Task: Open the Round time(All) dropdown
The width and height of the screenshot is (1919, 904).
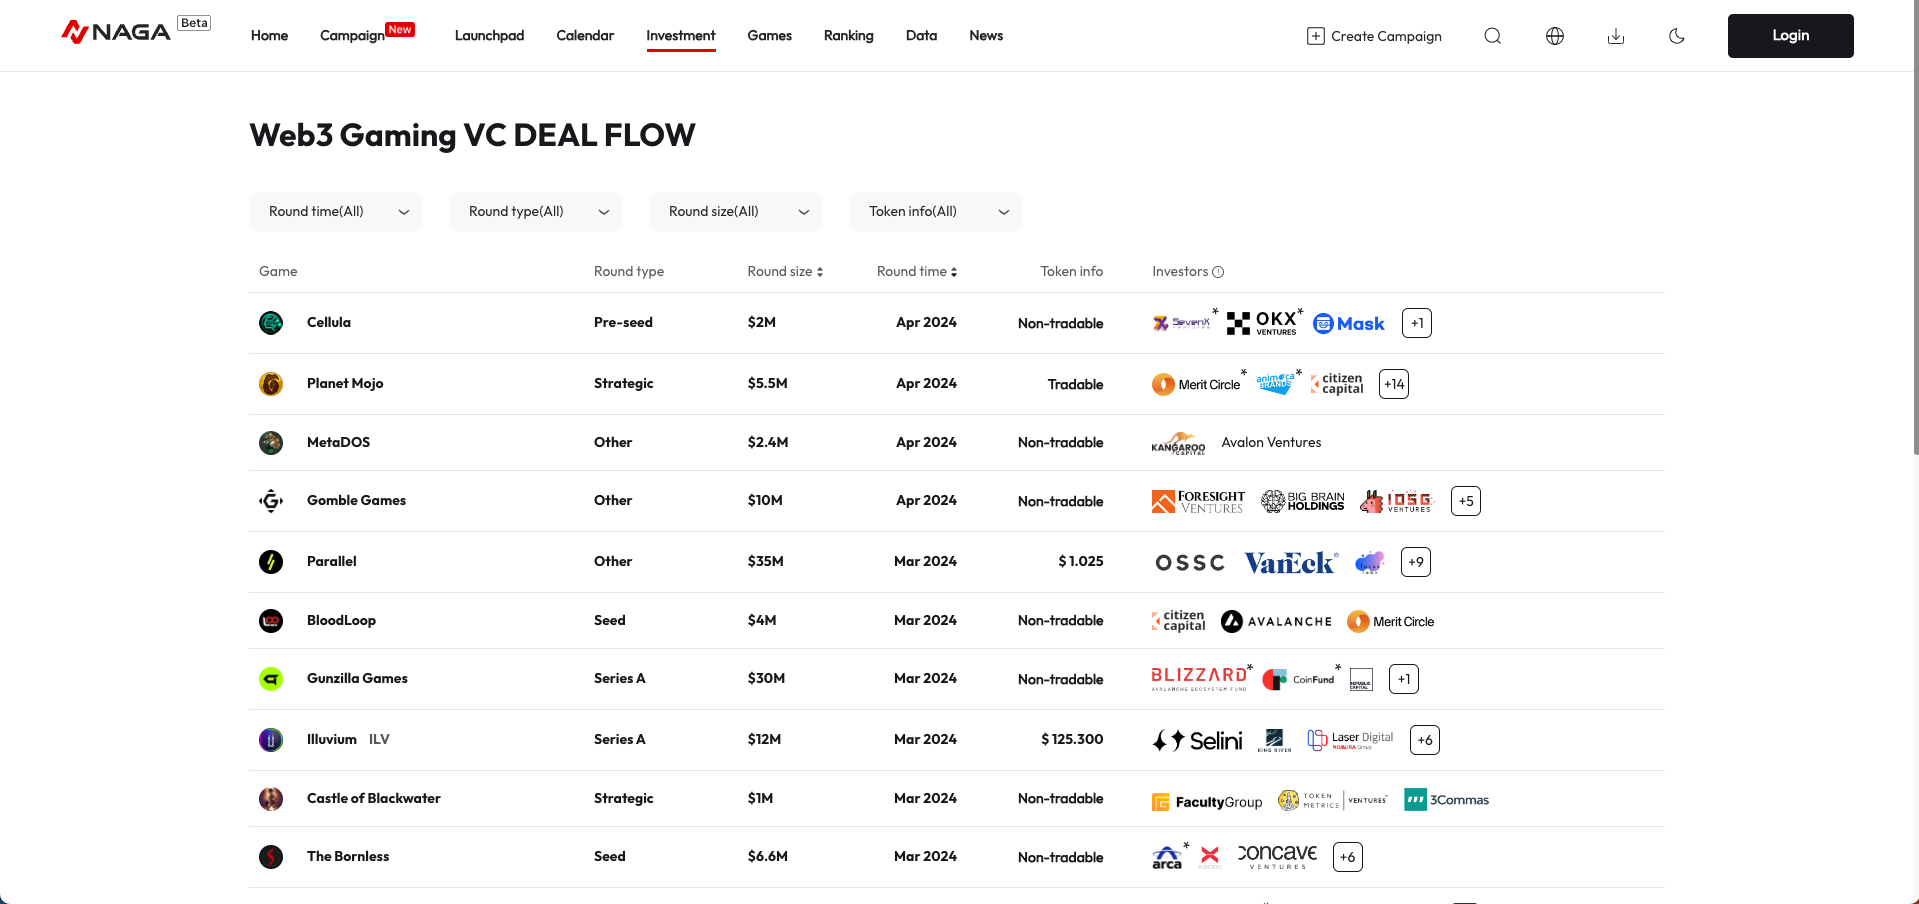Action: [x=336, y=212]
